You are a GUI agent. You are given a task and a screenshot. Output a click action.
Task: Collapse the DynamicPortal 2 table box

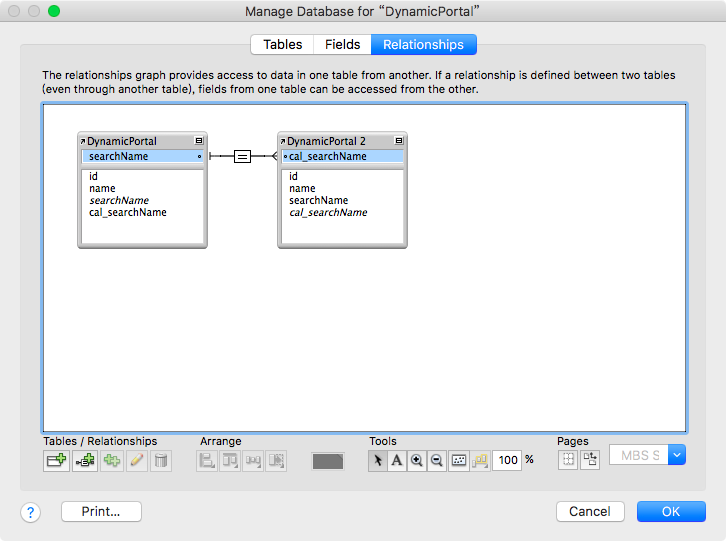399,140
